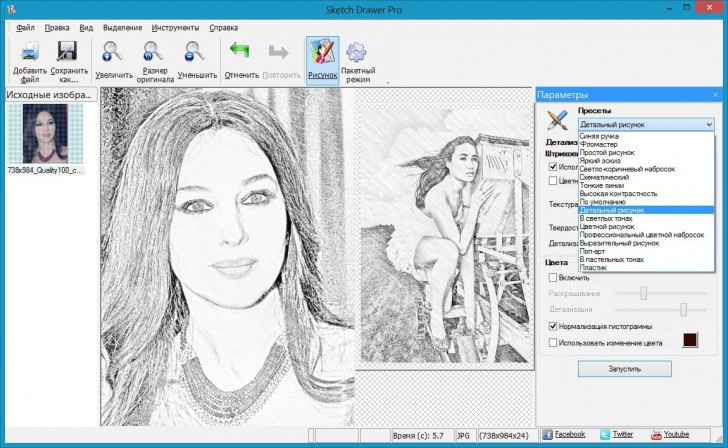Click the JPG status bar entry
The image size is (728, 448).
point(463,436)
